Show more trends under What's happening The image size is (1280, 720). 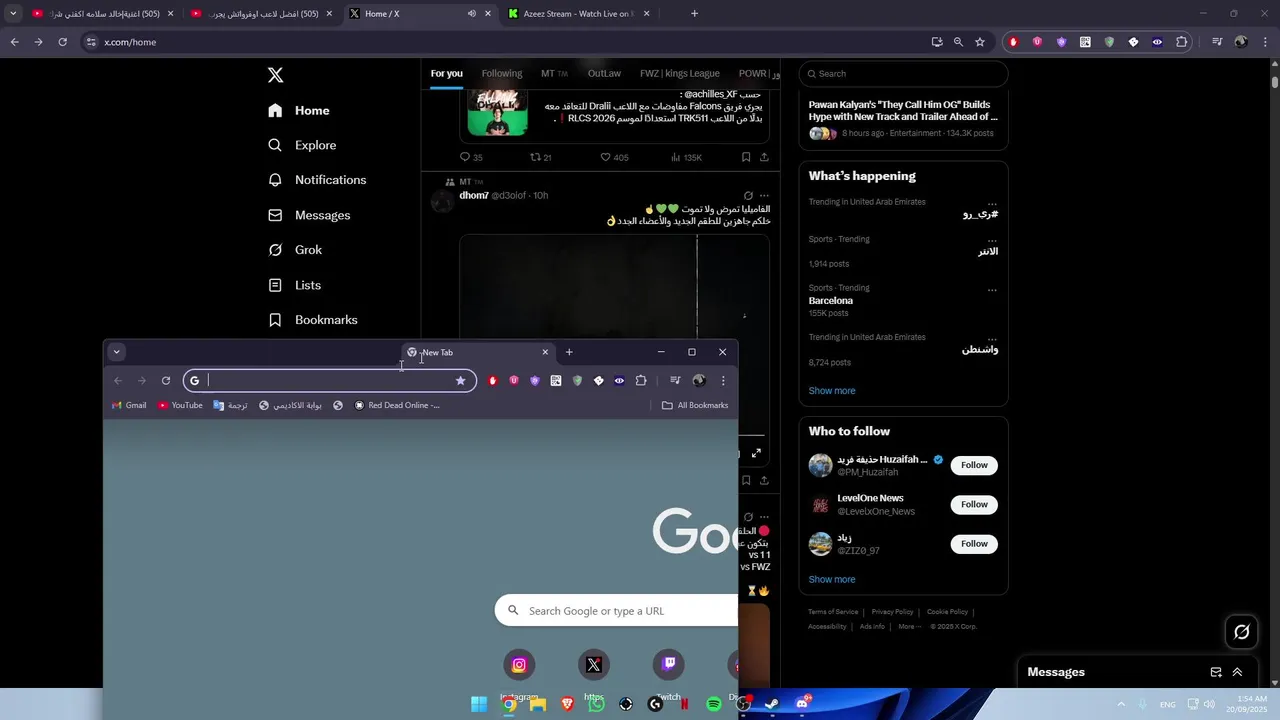(x=832, y=391)
